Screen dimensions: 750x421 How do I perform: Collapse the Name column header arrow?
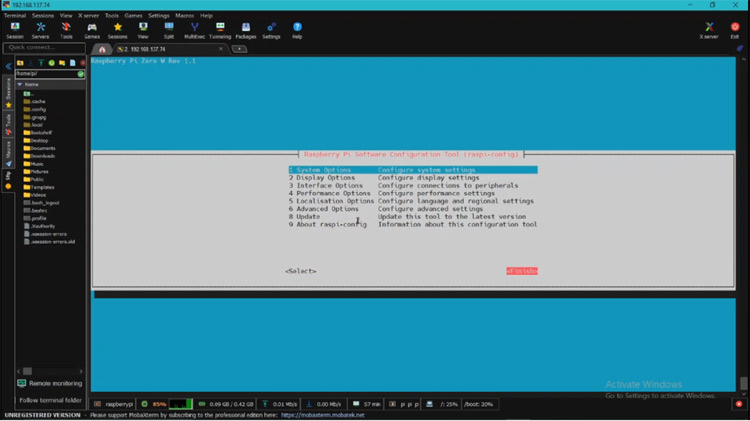(20, 84)
